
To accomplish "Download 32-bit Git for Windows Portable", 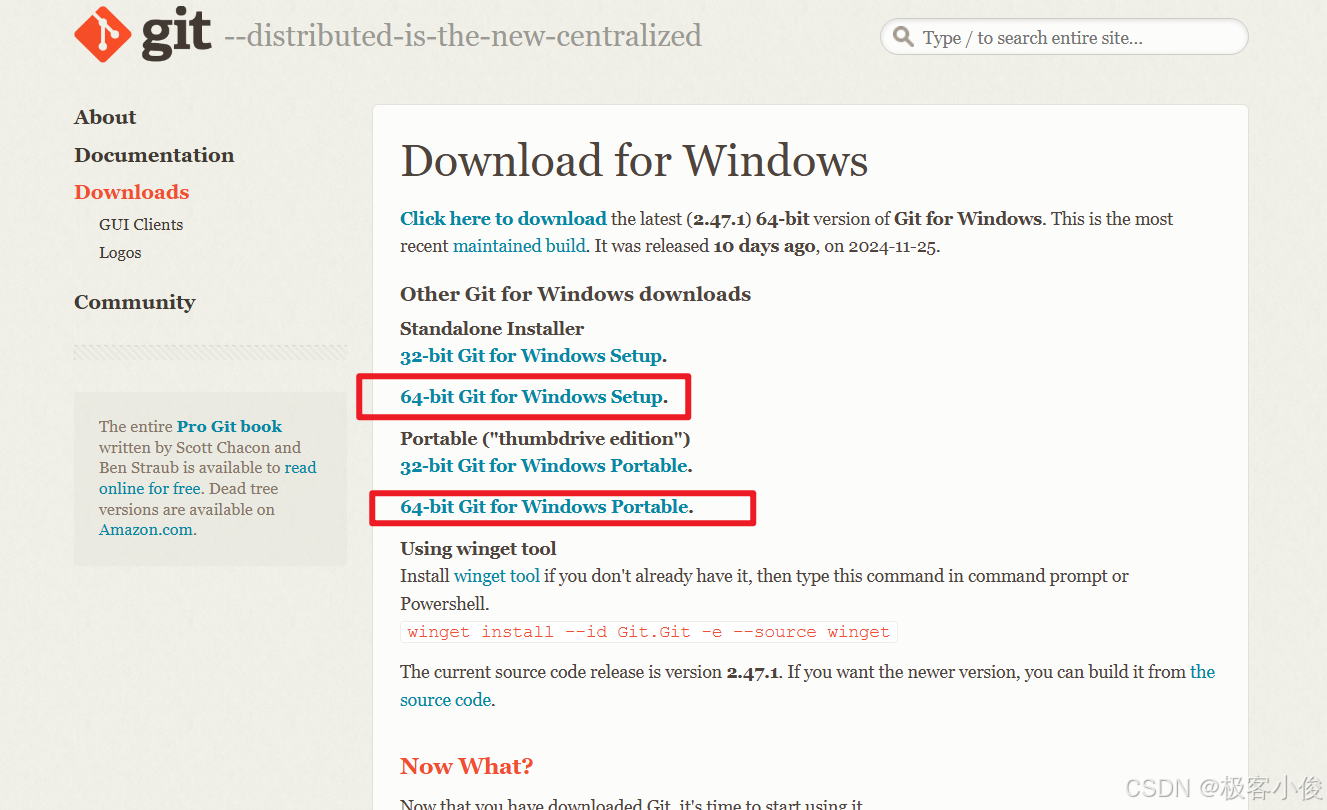I will 544,465.
